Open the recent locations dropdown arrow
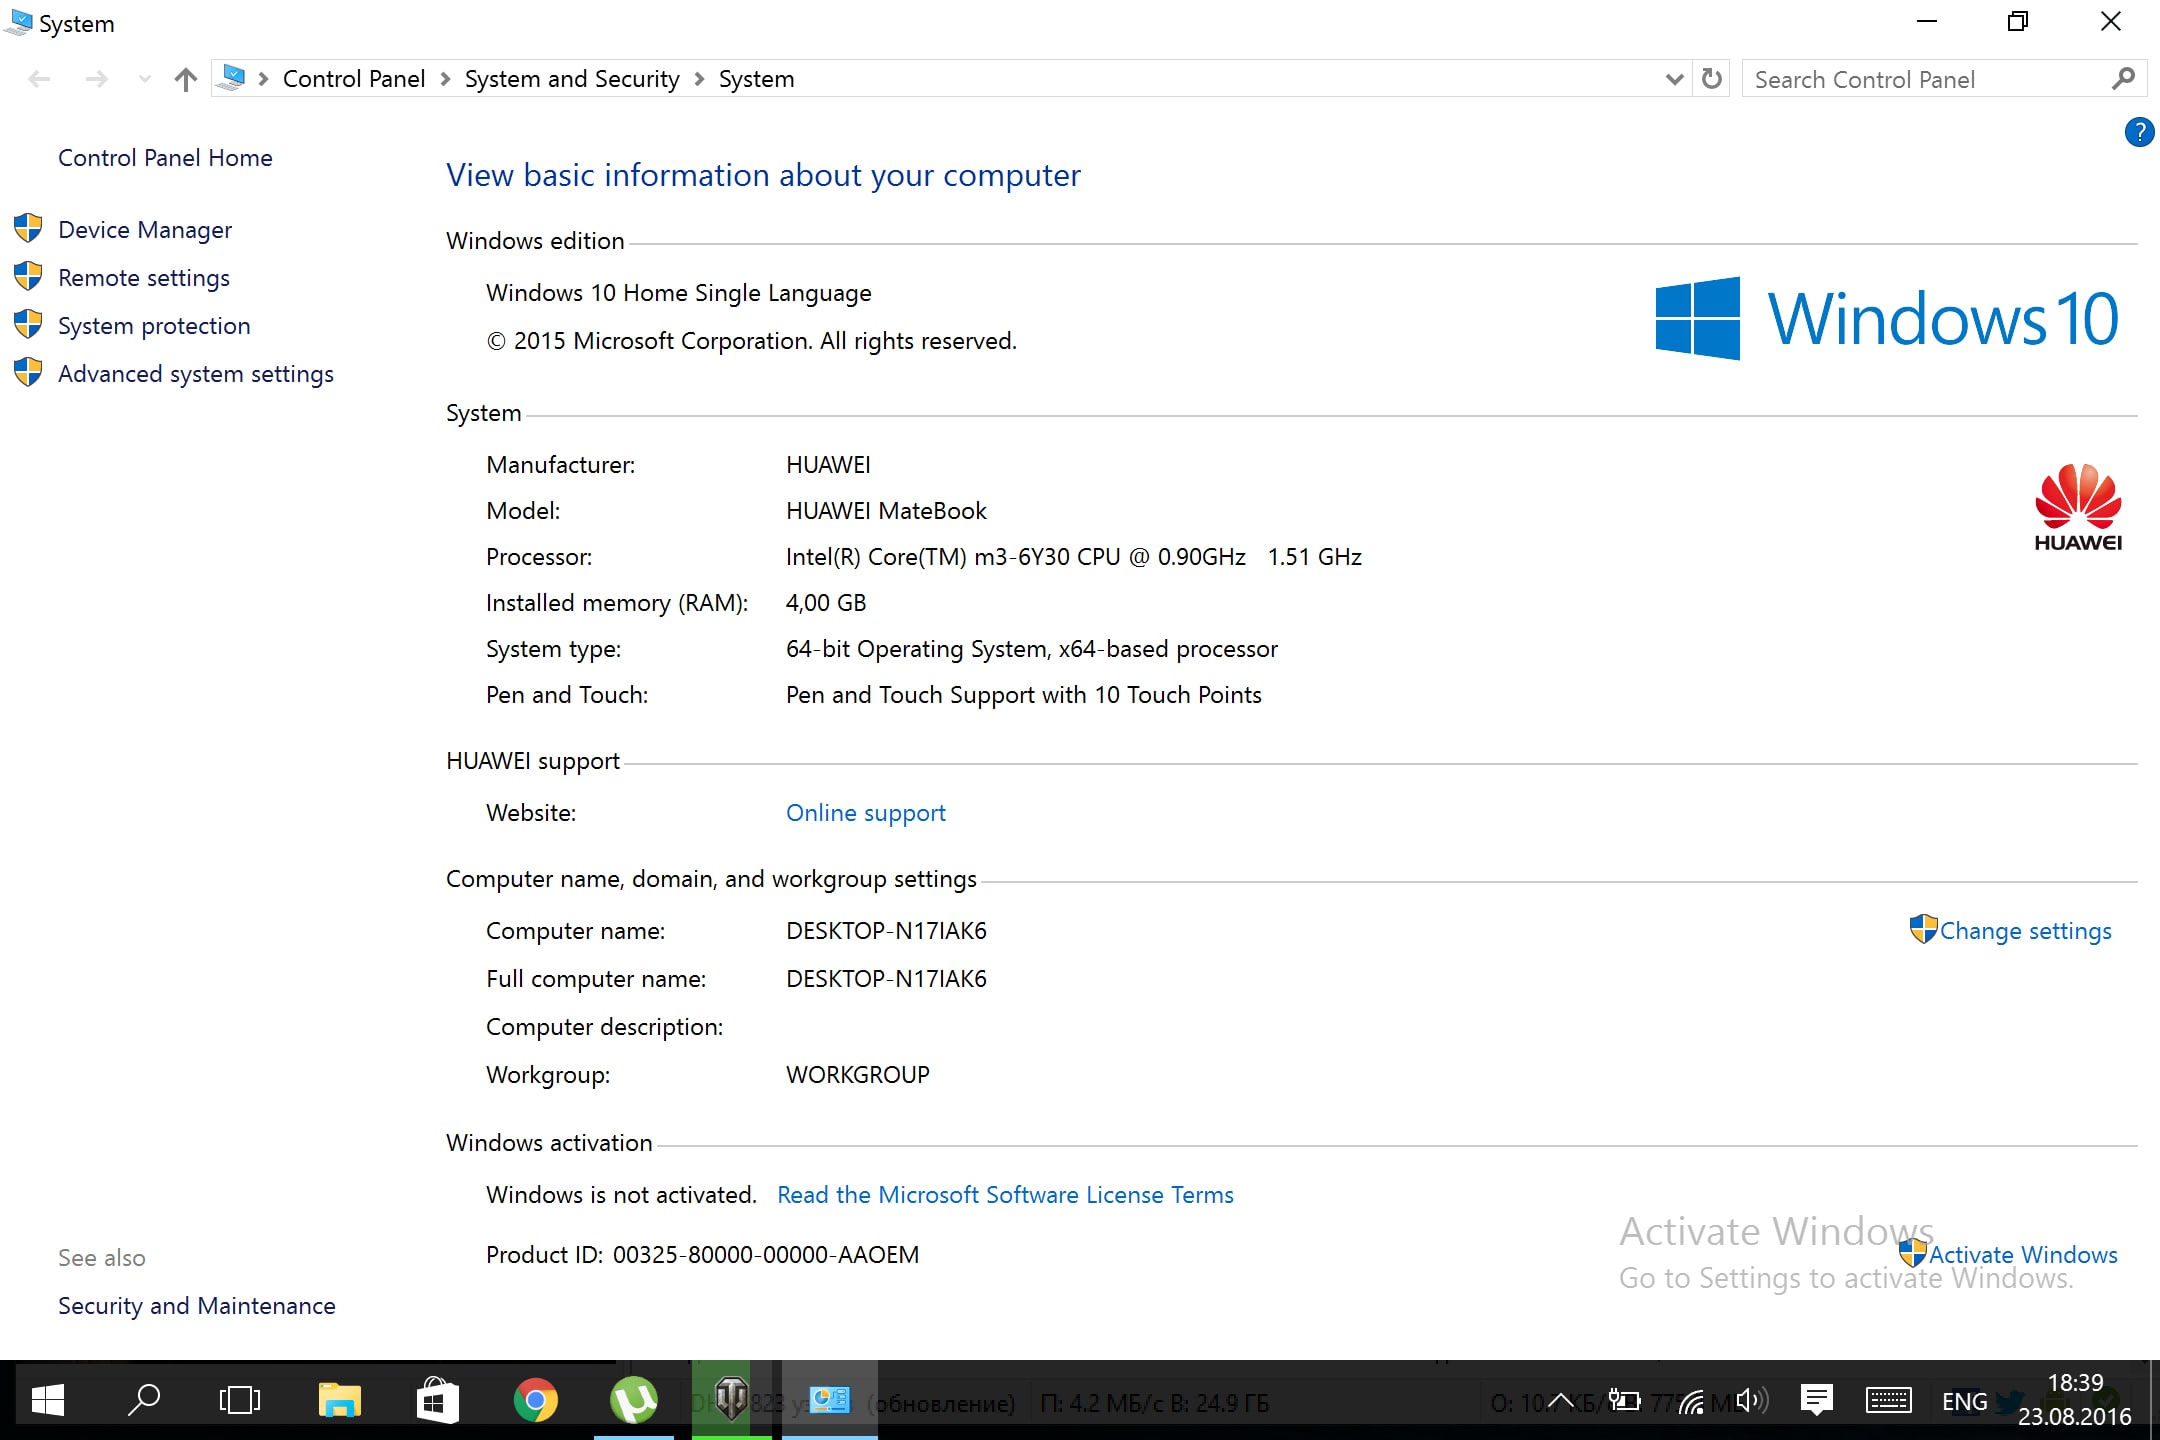 145,79
